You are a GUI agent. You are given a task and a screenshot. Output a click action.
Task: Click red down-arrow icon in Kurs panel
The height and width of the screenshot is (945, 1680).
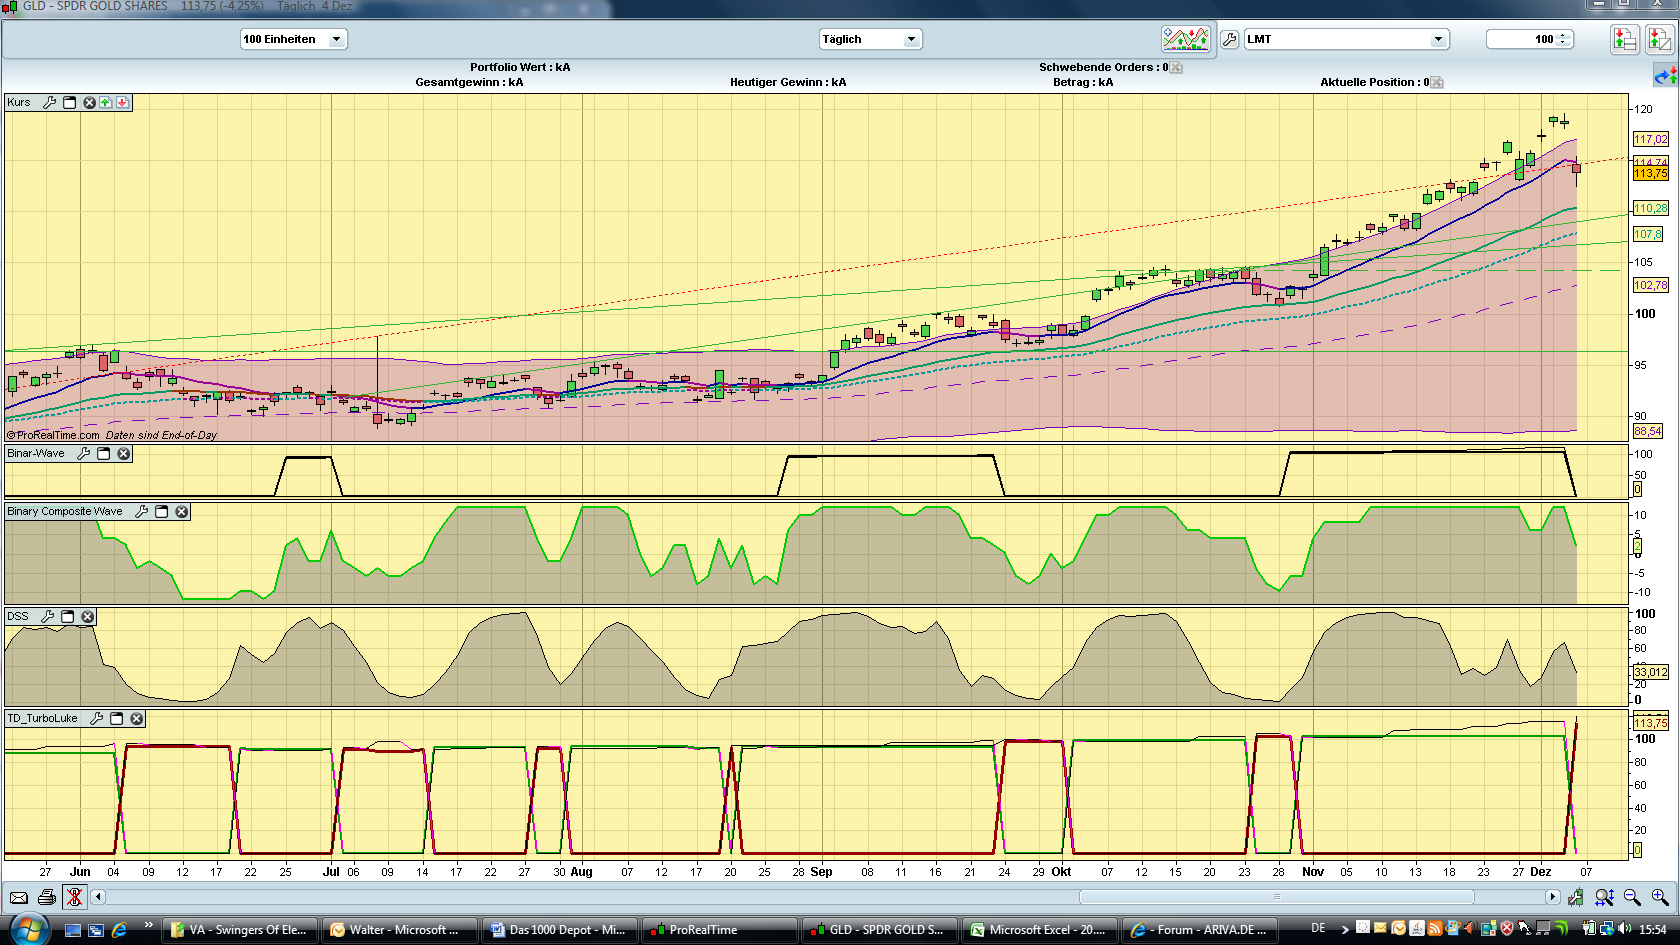pos(122,102)
